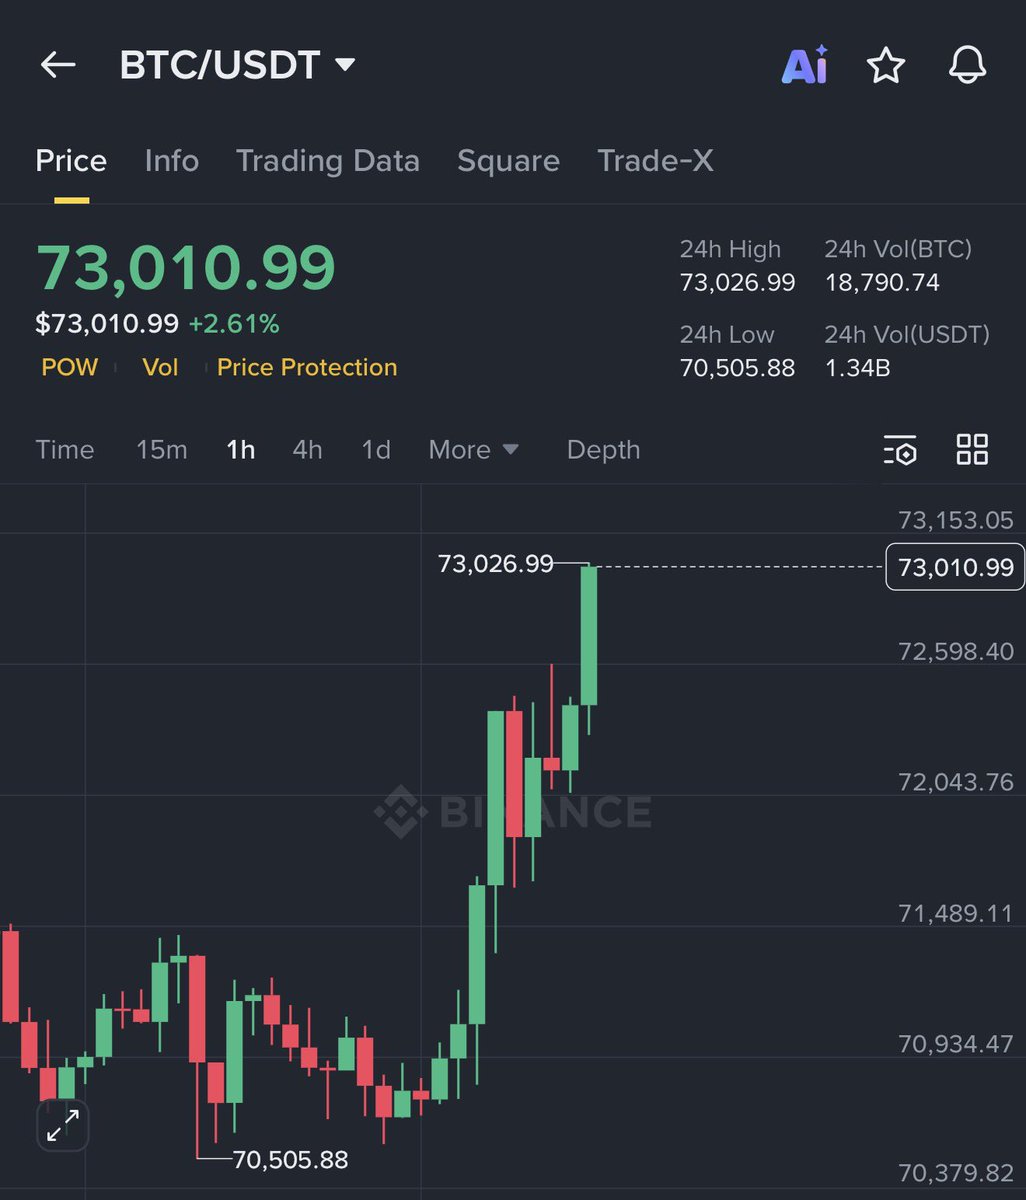
Task: Switch to the Square tab
Action: pyautogui.click(x=508, y=161)
